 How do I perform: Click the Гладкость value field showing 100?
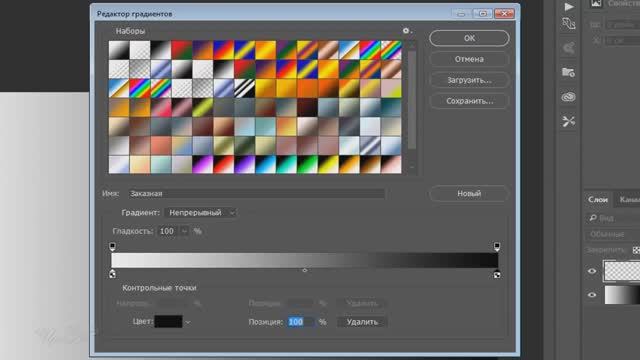point(168,231)
